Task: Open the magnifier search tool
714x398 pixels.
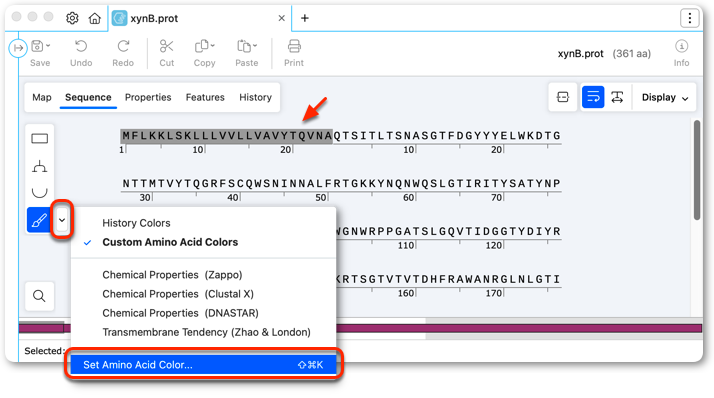Action: pyautogui.click(x=40, y=296)
